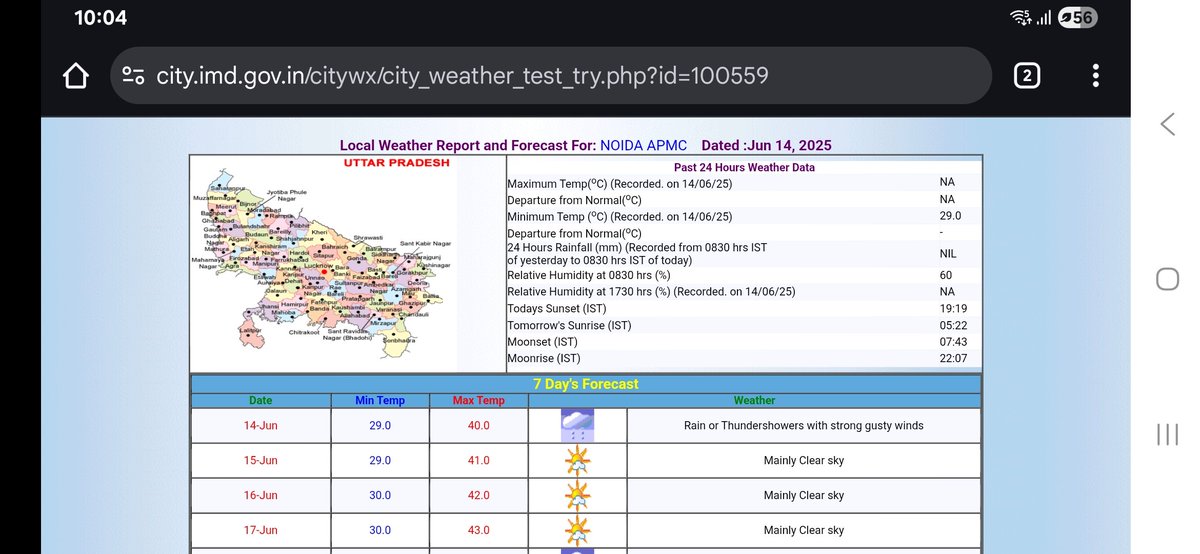Click 'Mainly Clear sky' for 15-Jun

pyautogui.click(x=804, y=460)
